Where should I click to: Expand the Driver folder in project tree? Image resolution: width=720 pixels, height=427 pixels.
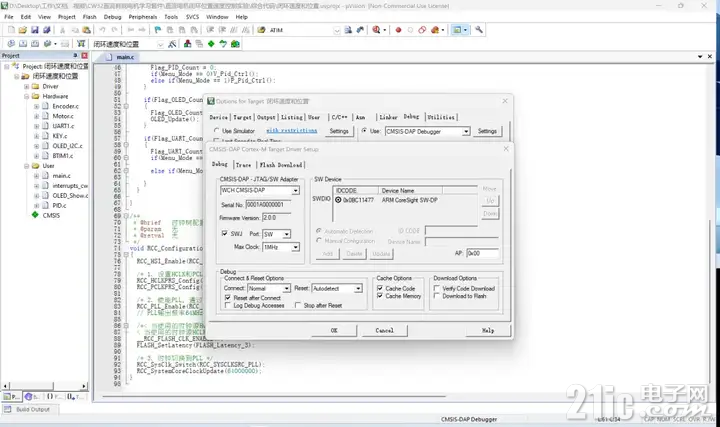(x=27, y=86)
